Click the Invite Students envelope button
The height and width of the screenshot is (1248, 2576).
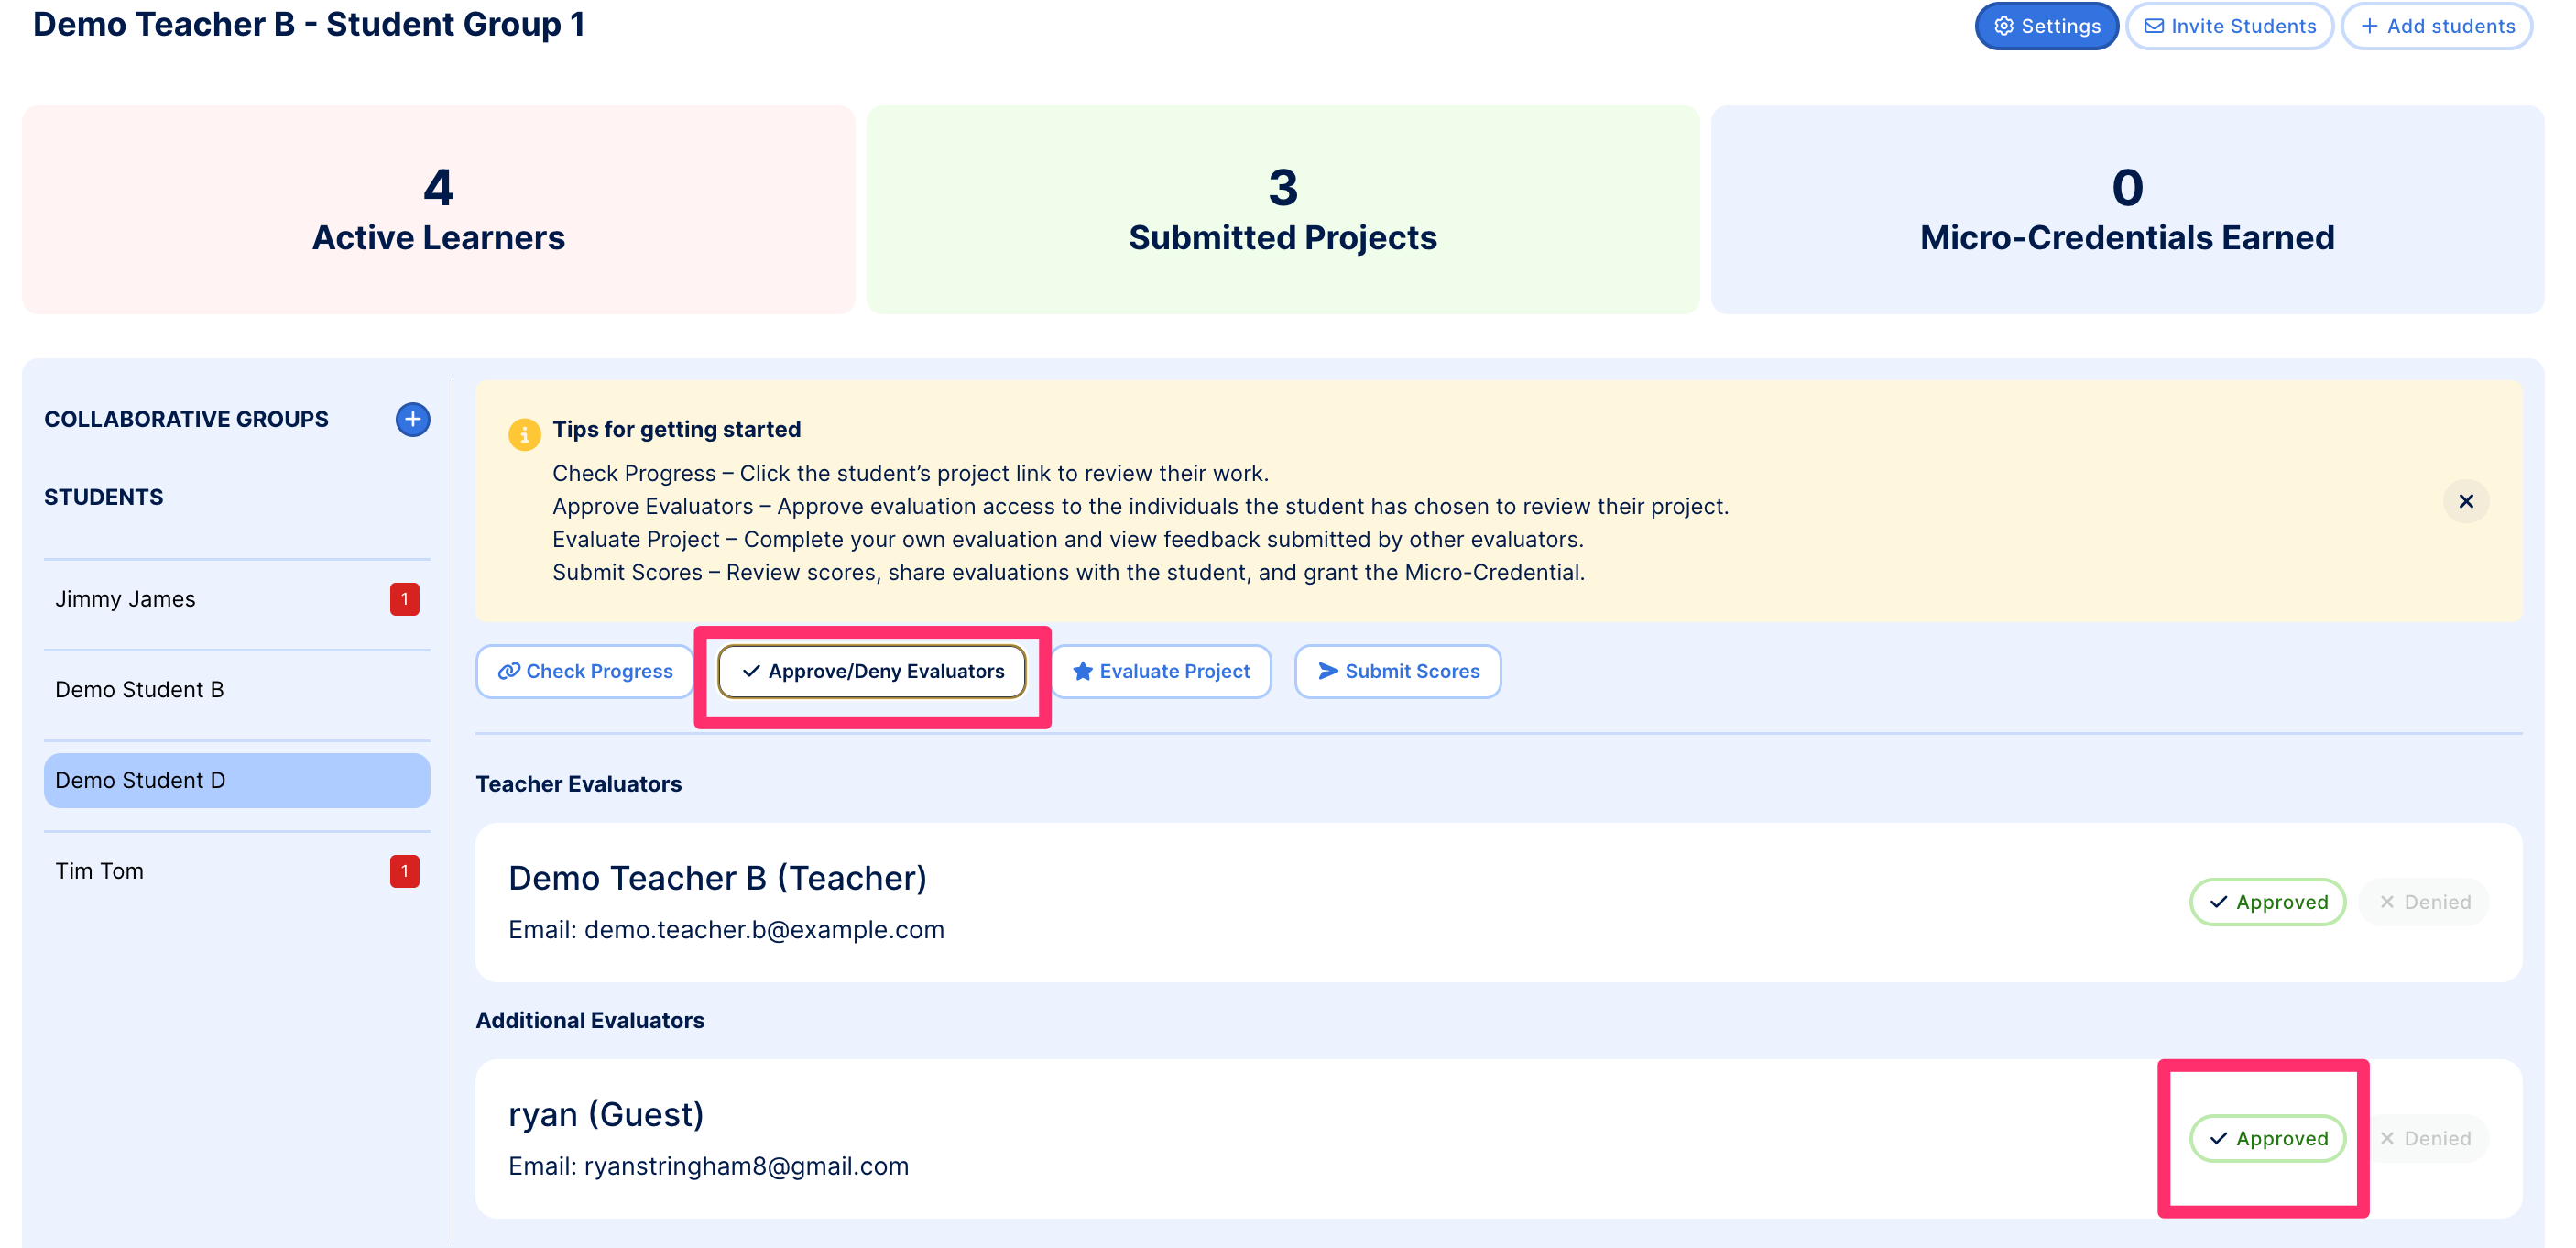tap(2228, 26)
